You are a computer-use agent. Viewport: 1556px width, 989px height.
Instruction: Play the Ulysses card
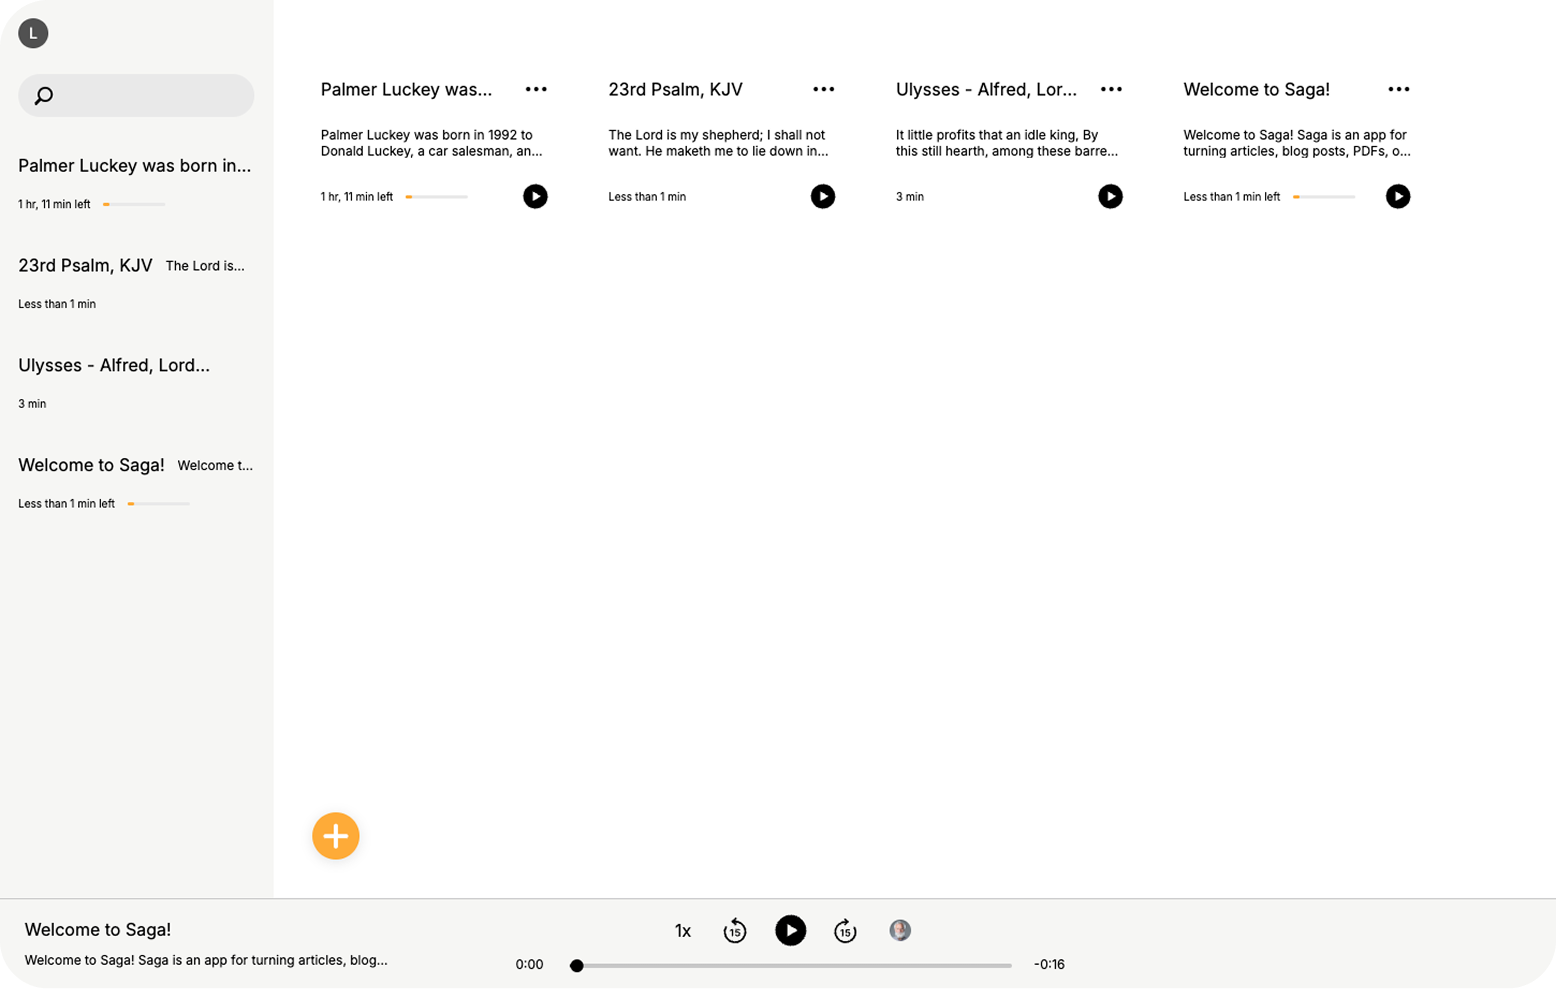click(1110, 196)
